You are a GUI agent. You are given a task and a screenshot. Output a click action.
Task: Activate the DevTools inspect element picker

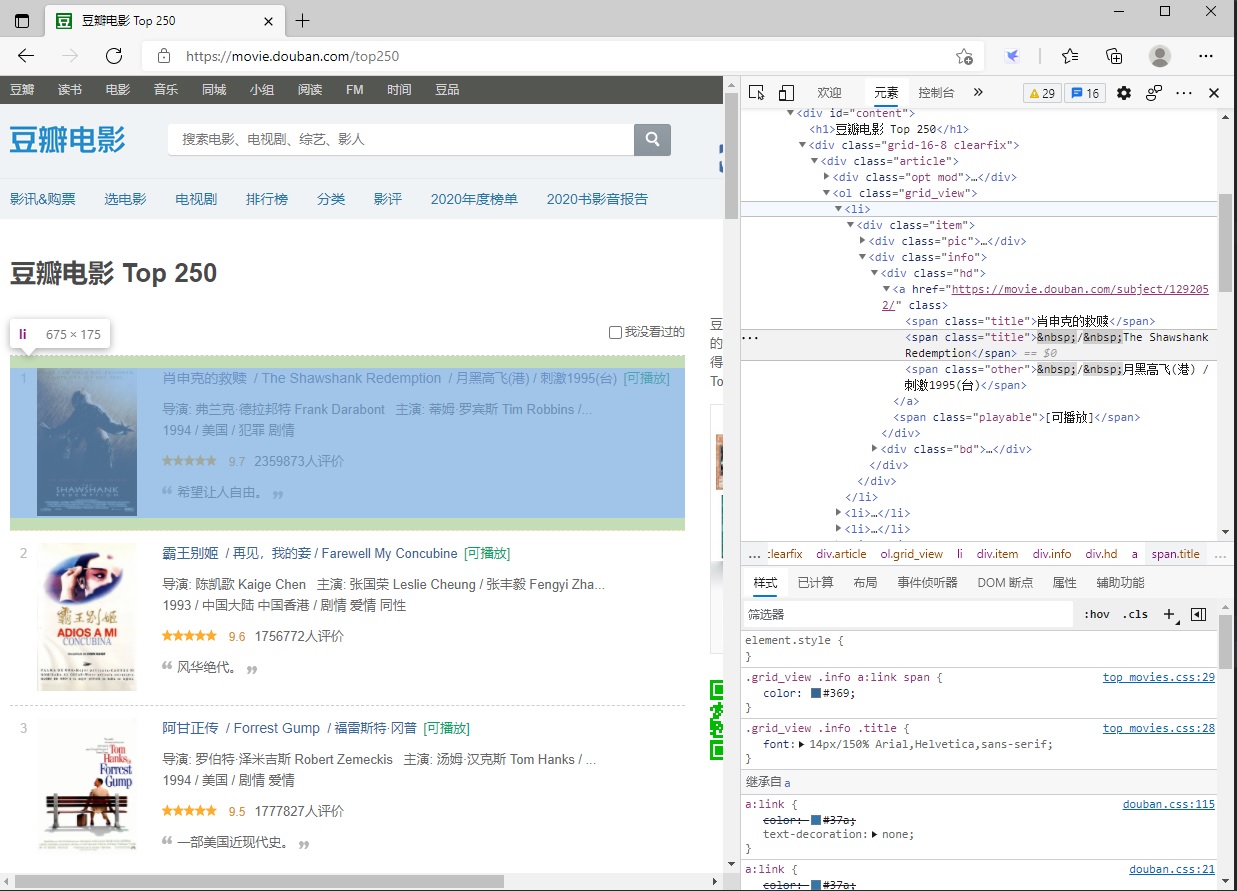pyautogui.click(x=757, y=93)
